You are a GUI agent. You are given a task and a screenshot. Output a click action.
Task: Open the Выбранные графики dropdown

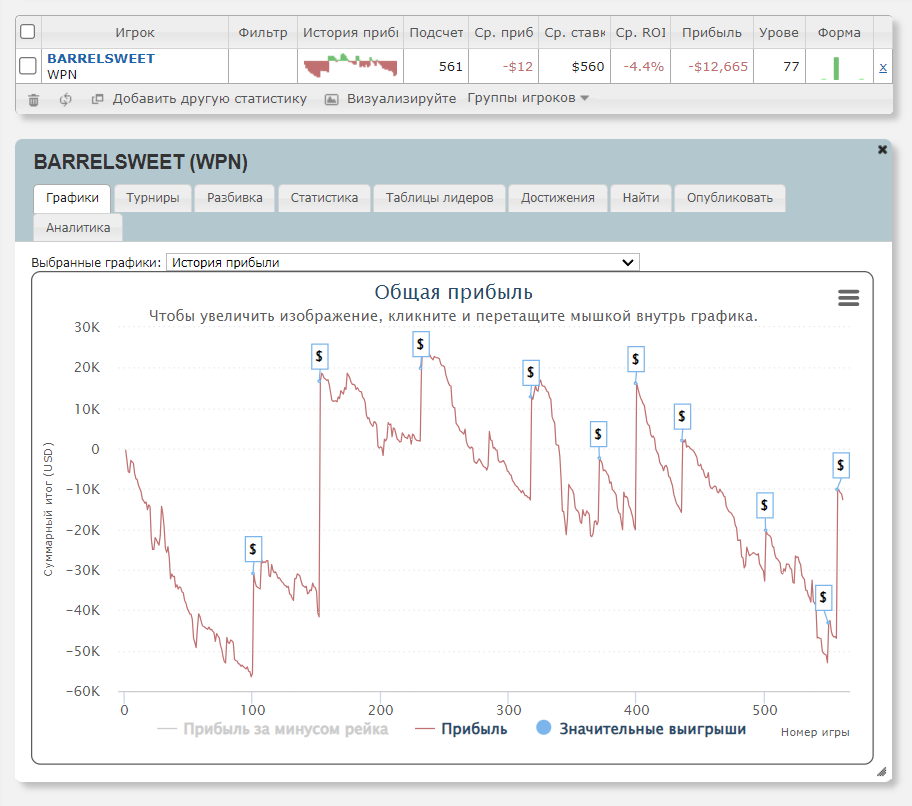pos(402,262)
